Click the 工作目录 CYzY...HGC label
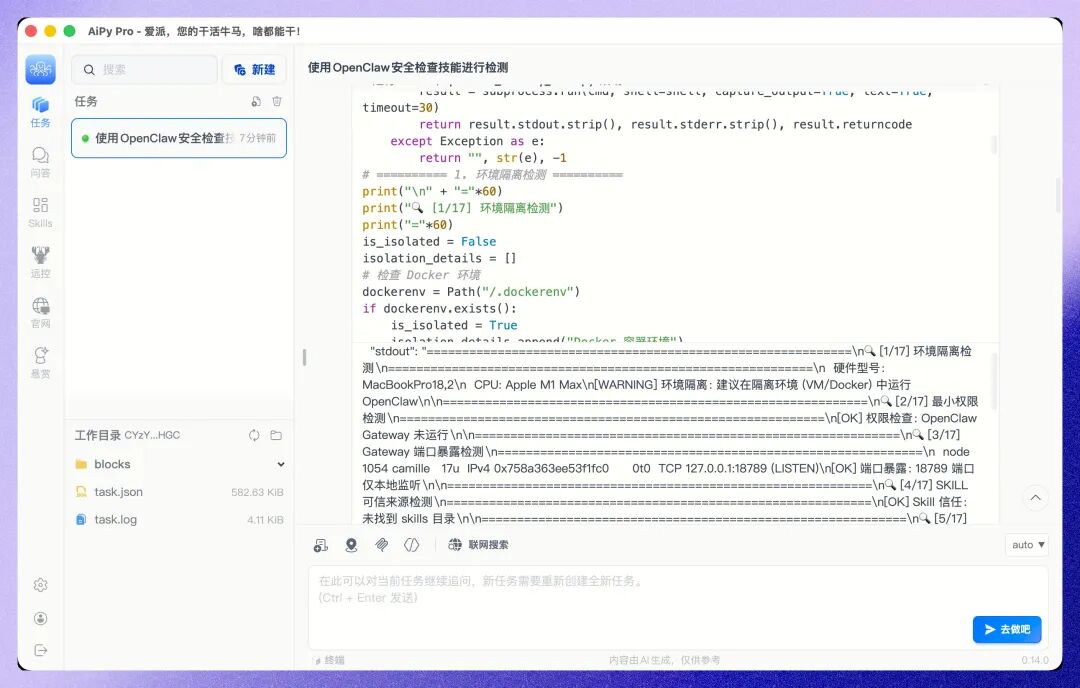The height and width of the screenshot is (688, 1080). tap(127, 435)
